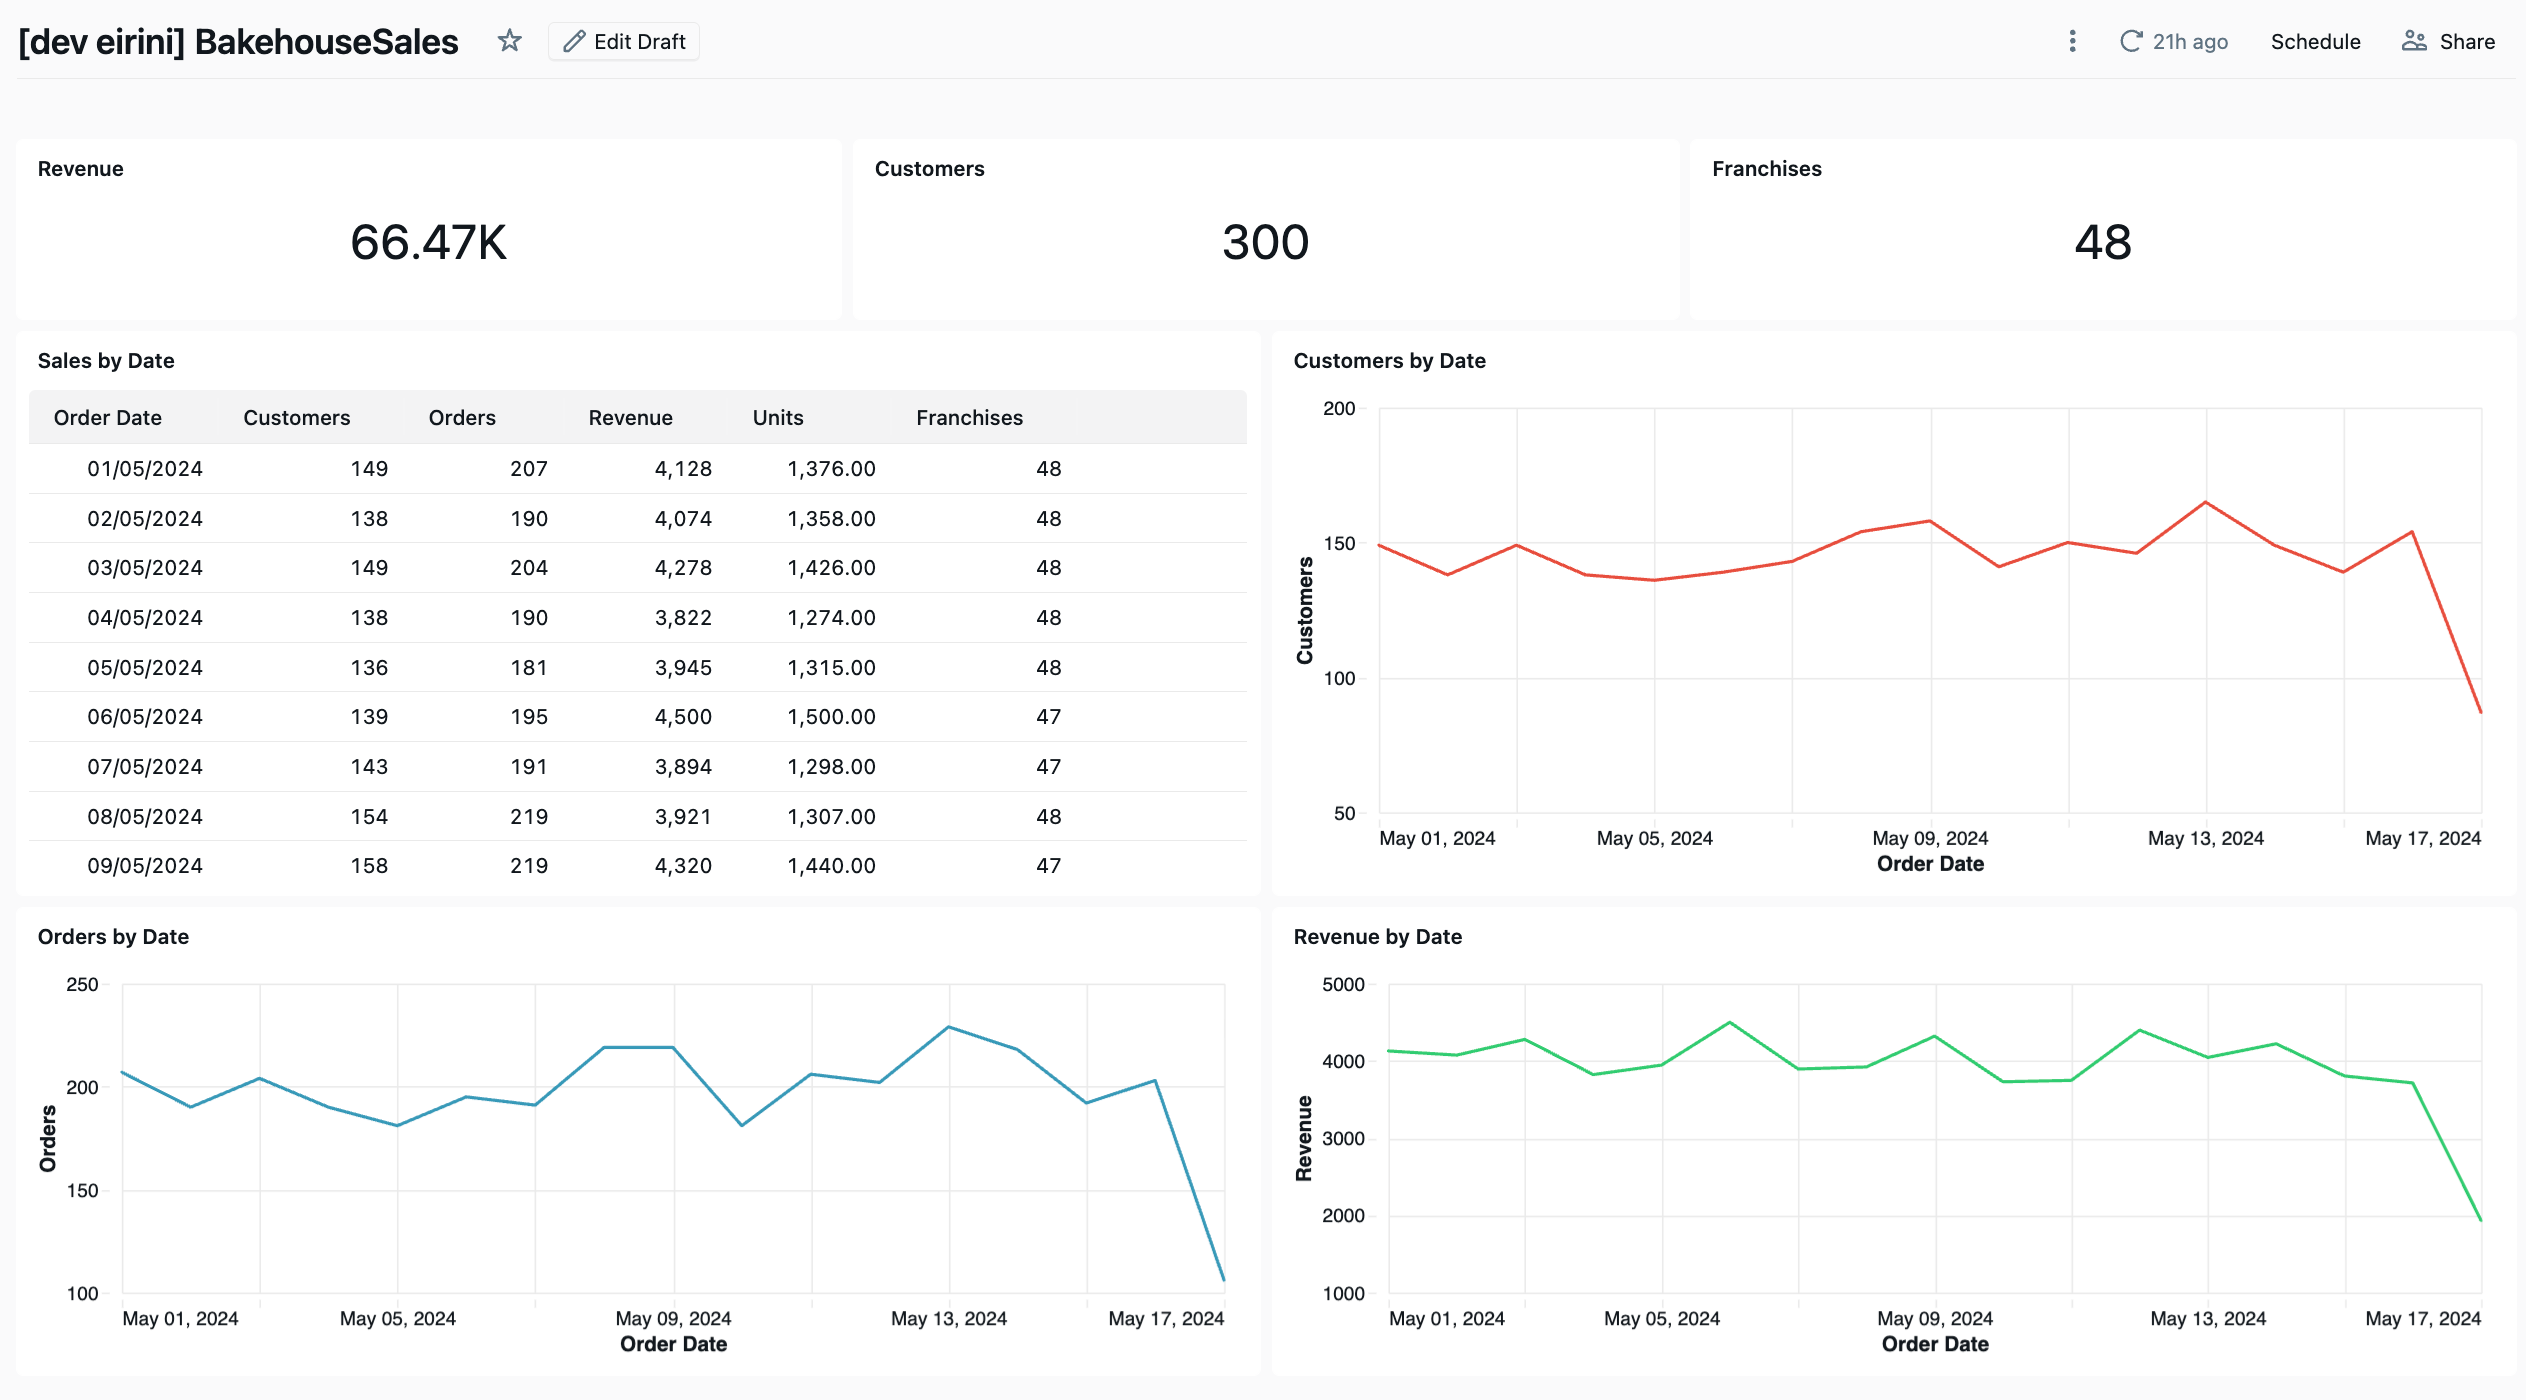Click the refresh icon next to 21h ago
The height and width of the screenshot is (1400, 2526).
(2131, 41)
